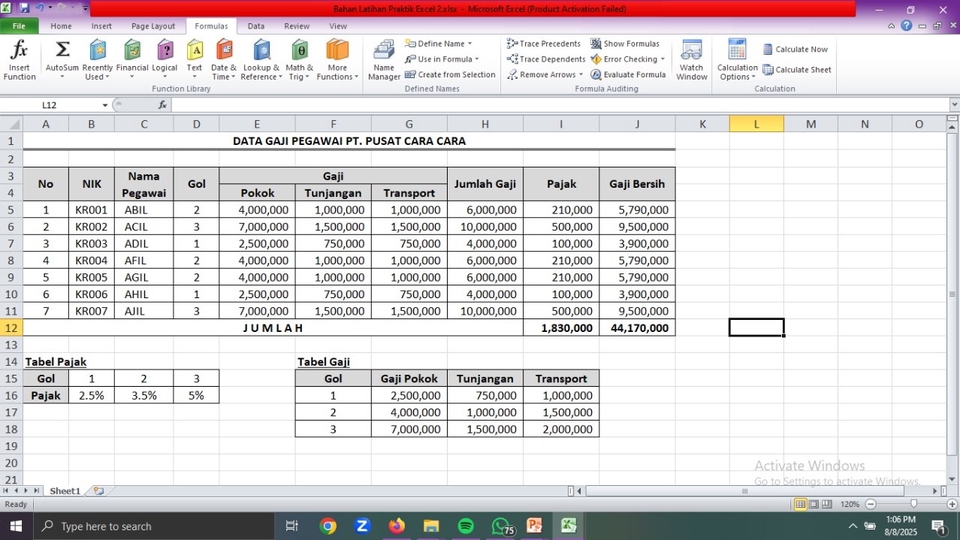Switch to the Data tab
The width and height of the screenshot is (960, 540).
pyautogui.click(x=256, y=26)
